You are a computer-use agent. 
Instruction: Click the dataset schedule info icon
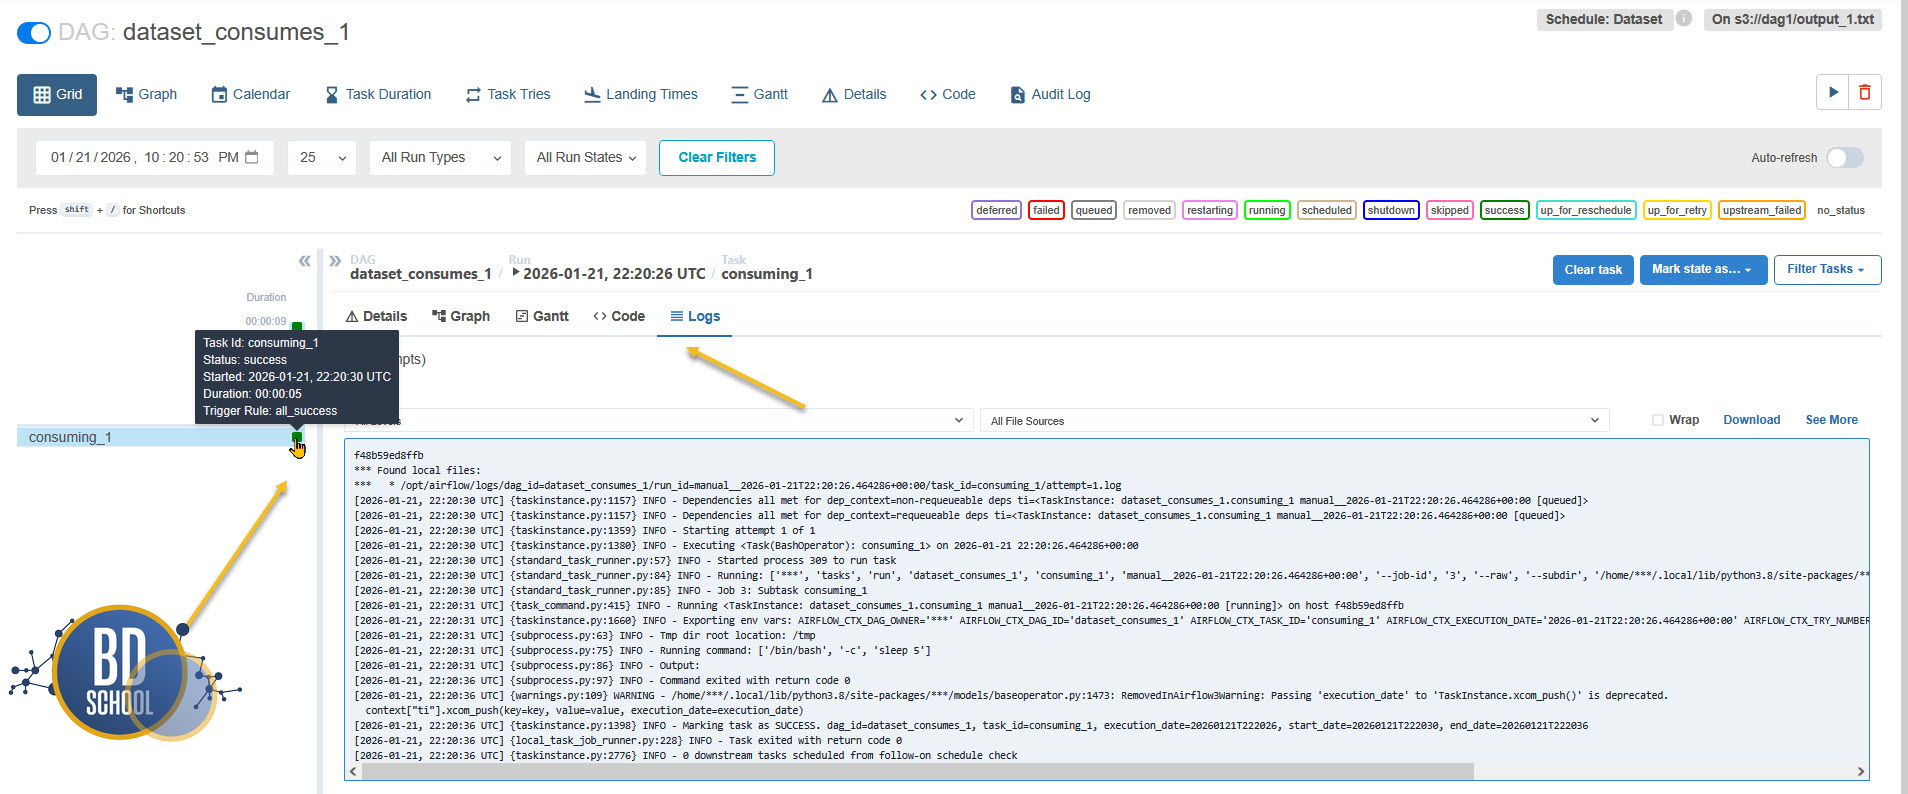(x=1684, y=19)
